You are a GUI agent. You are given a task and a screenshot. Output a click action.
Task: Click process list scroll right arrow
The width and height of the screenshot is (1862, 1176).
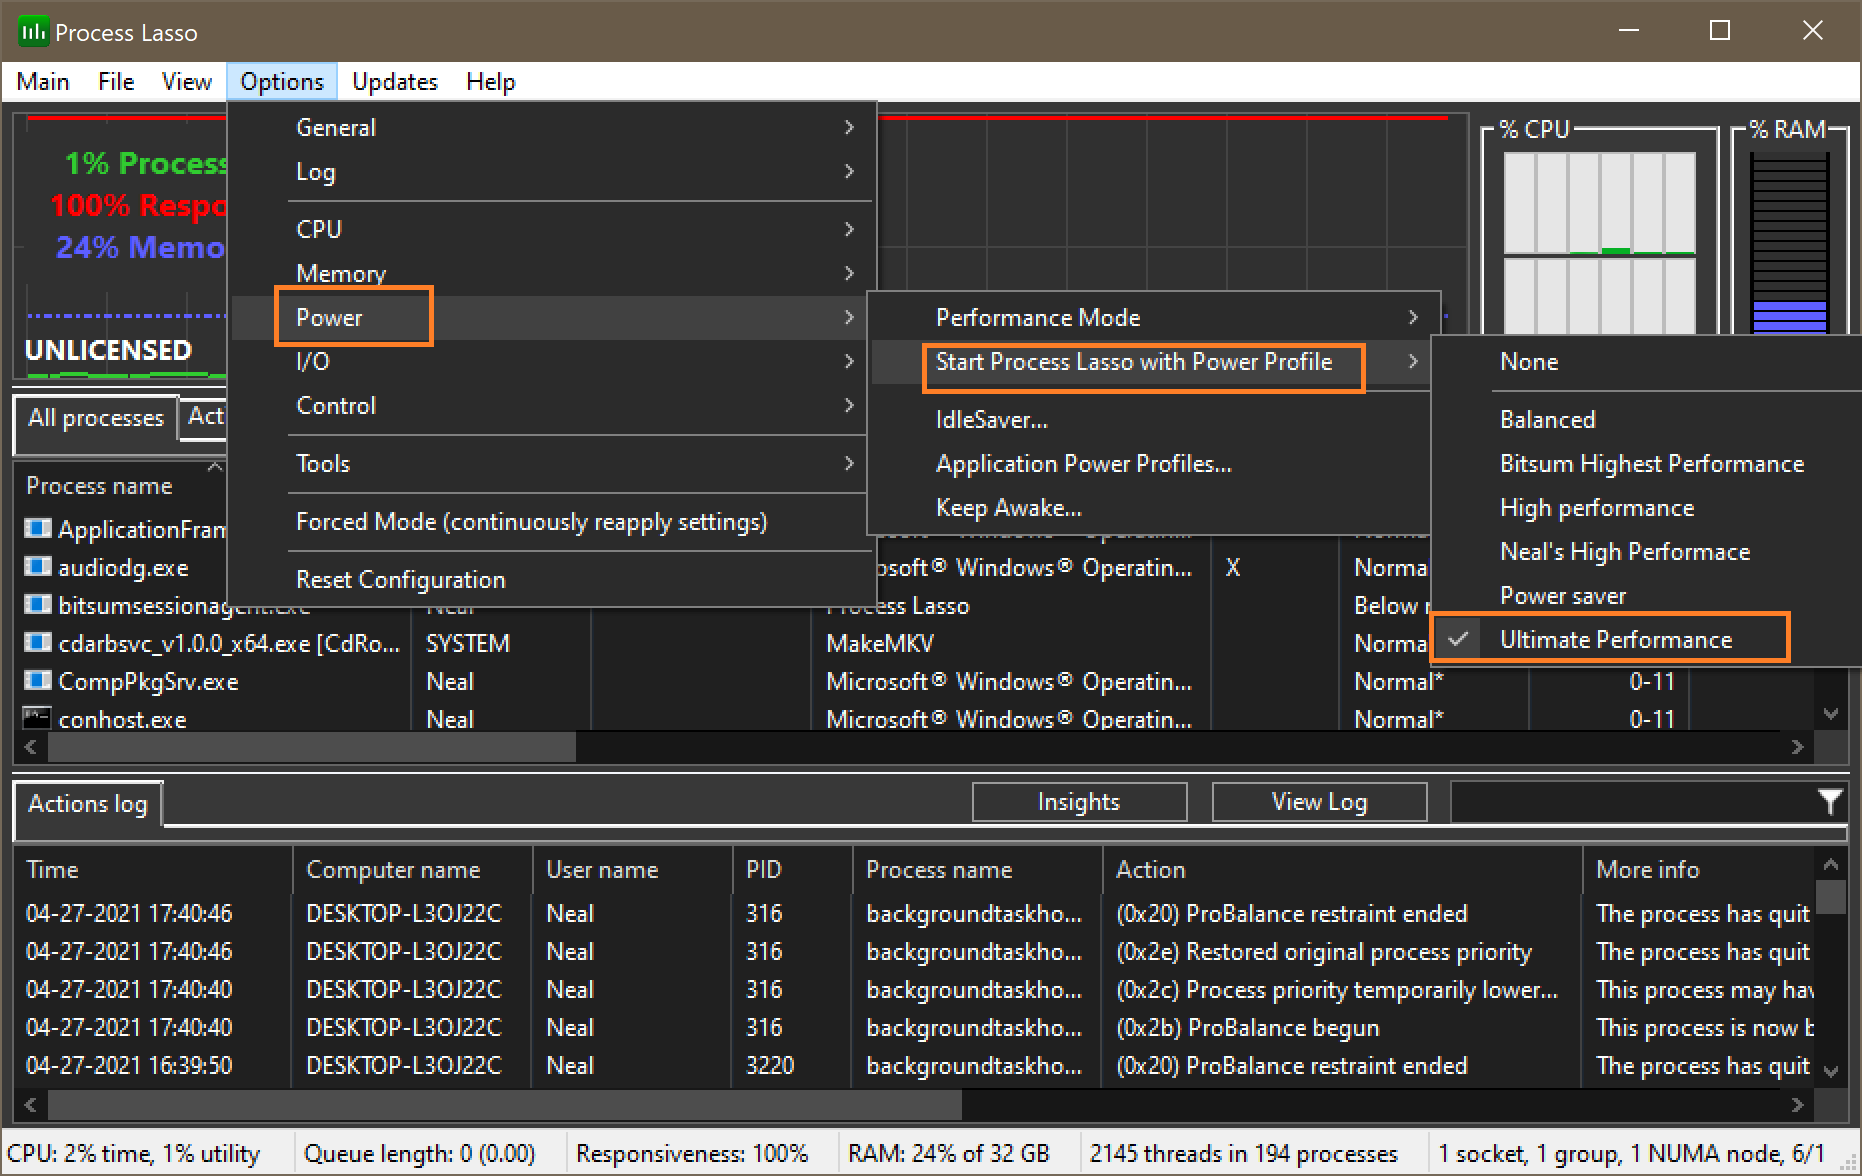pos(1797,747)
